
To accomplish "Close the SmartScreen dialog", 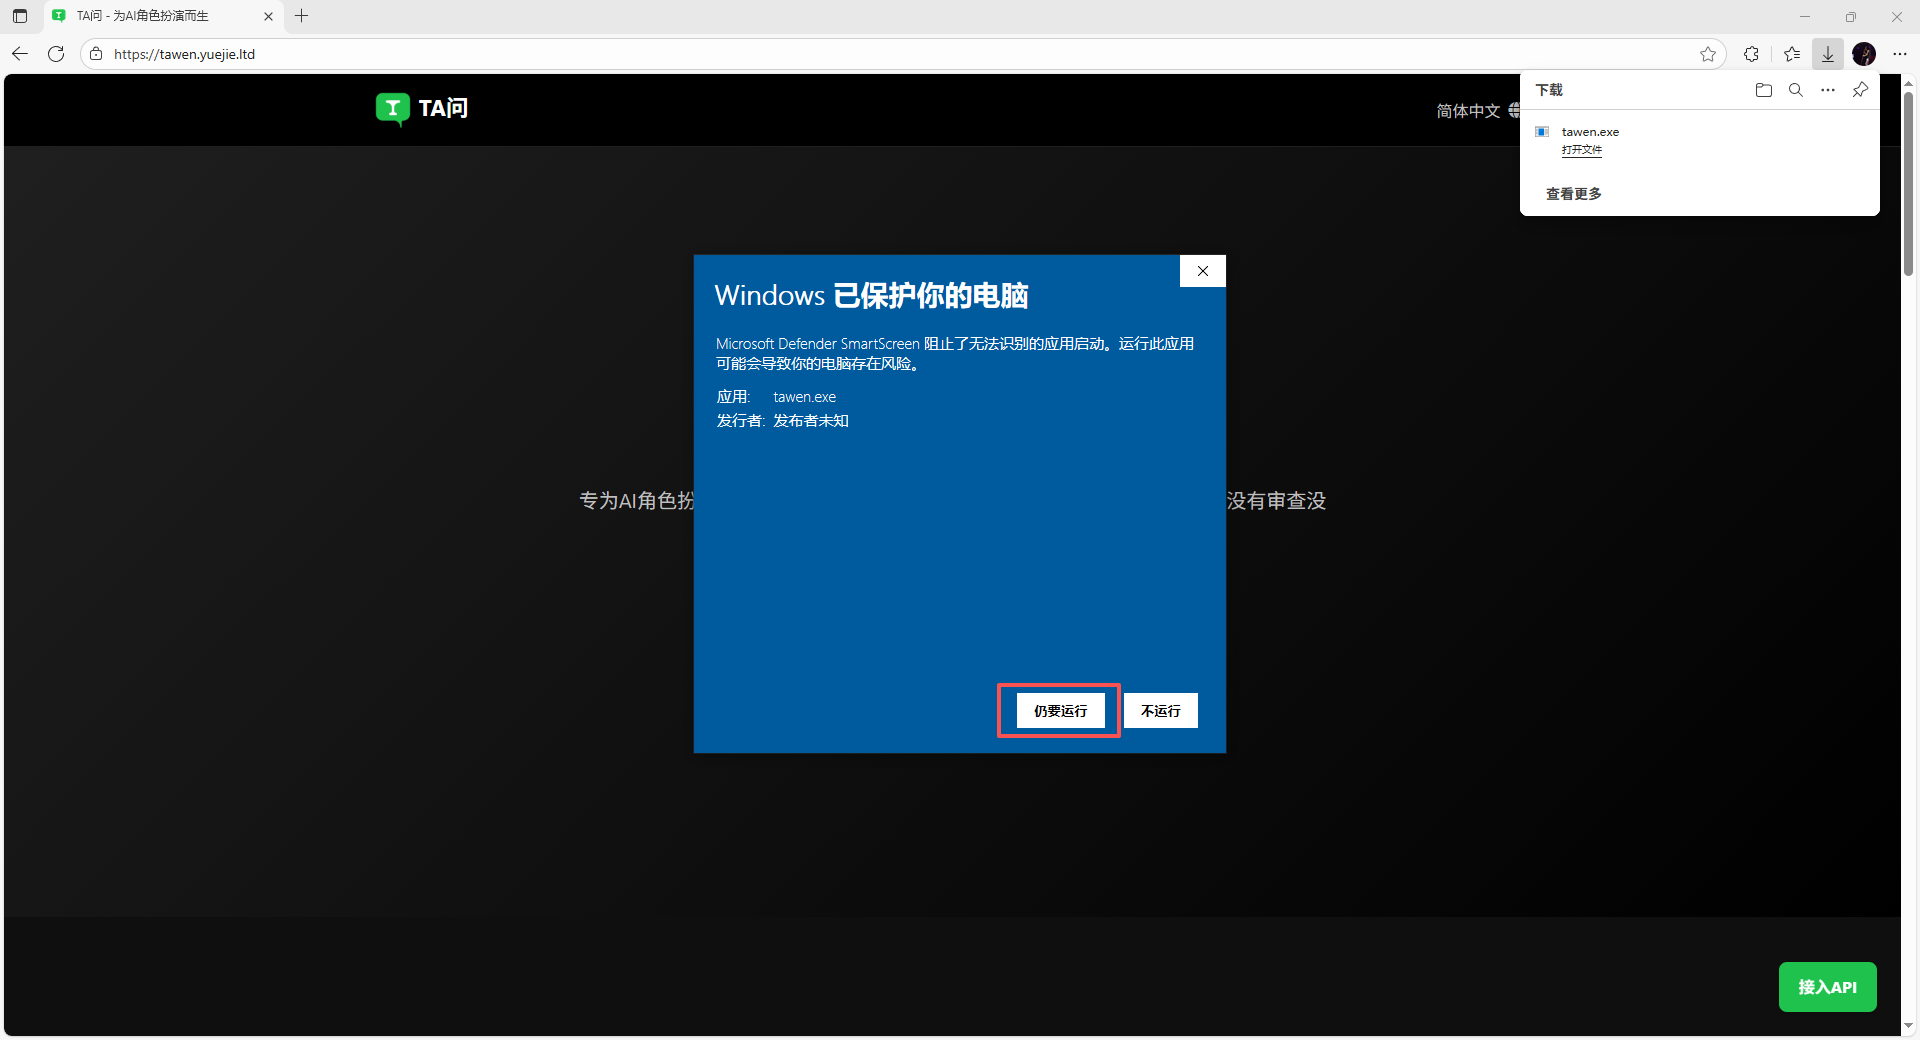I will point(1203,271).
